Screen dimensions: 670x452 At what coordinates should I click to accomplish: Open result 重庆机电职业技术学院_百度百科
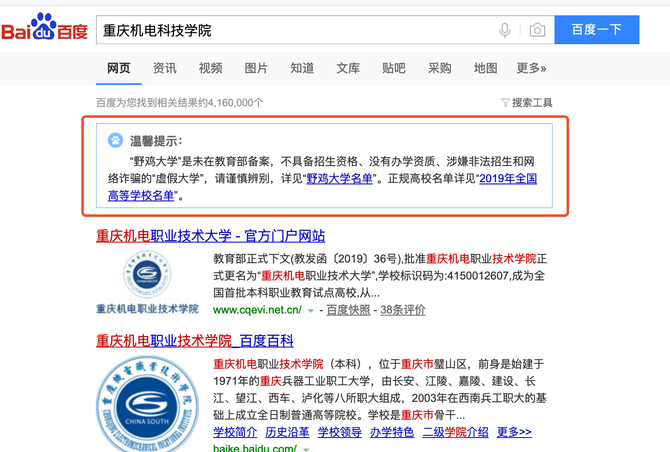point(194,341)
